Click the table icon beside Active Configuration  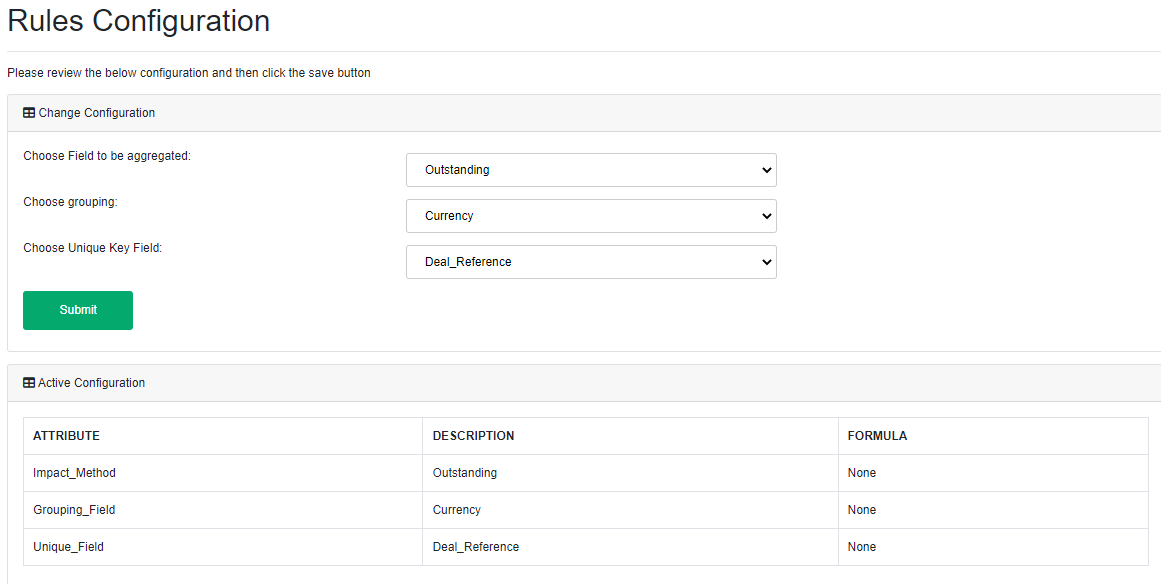click(29, 383)
